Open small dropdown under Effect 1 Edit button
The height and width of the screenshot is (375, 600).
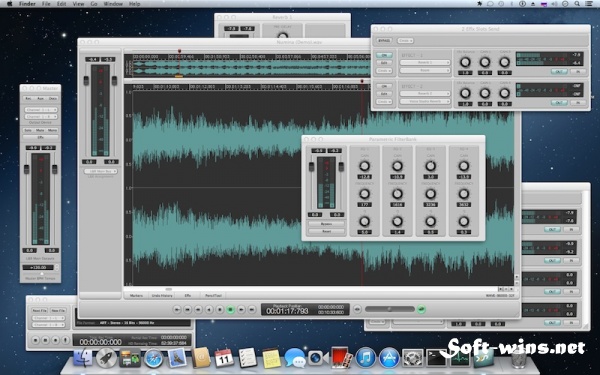(384, 70)
